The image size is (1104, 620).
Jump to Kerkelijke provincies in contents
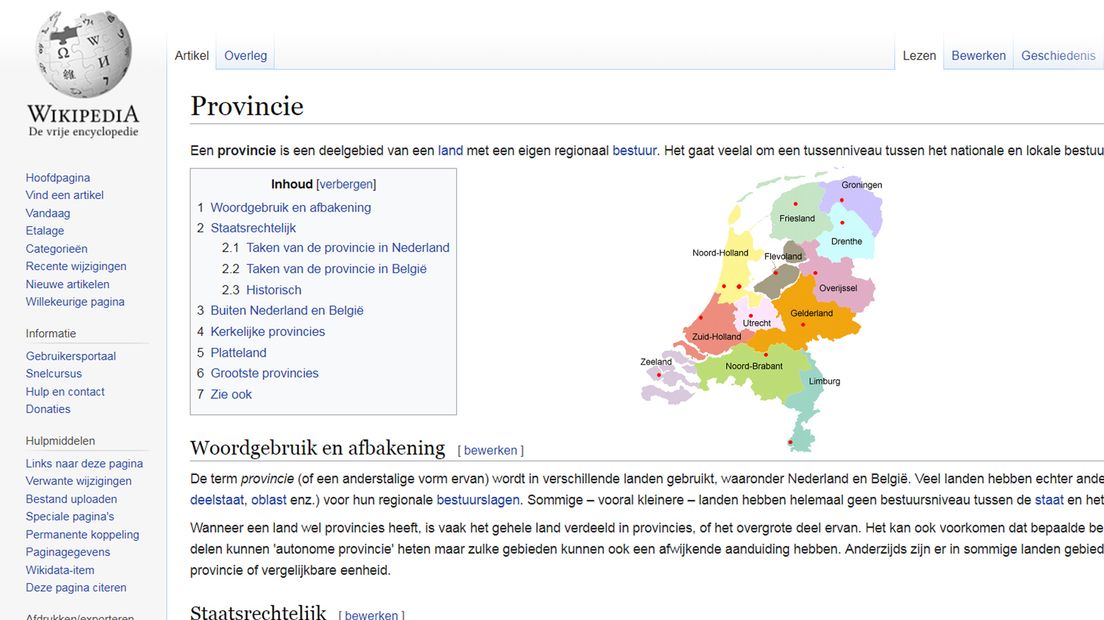(268, 331)
